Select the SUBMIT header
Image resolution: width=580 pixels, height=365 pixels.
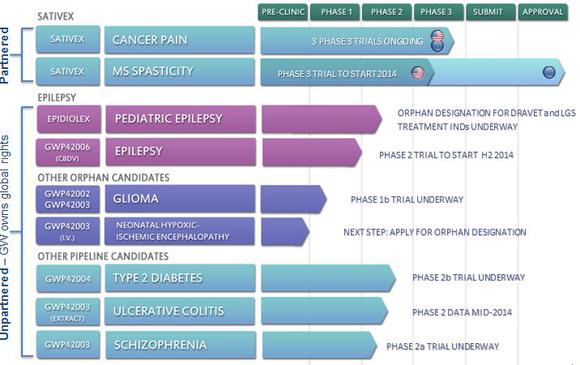click(490, 12)
